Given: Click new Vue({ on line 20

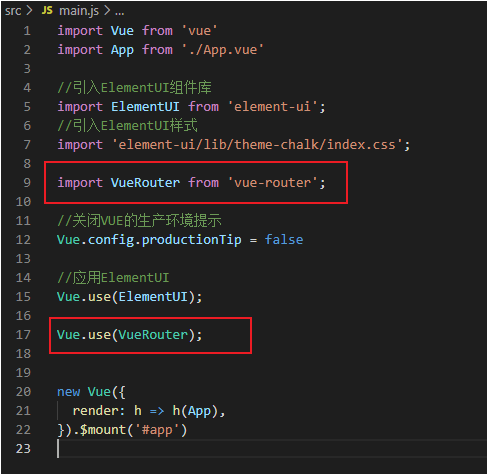Looking at the screenshot, I should click(91, 392).
